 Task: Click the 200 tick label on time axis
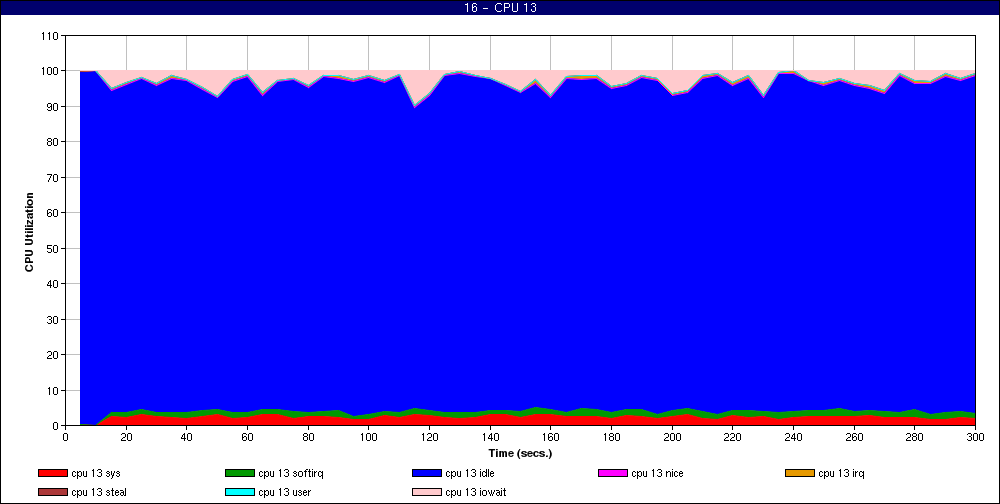point(672,437)
